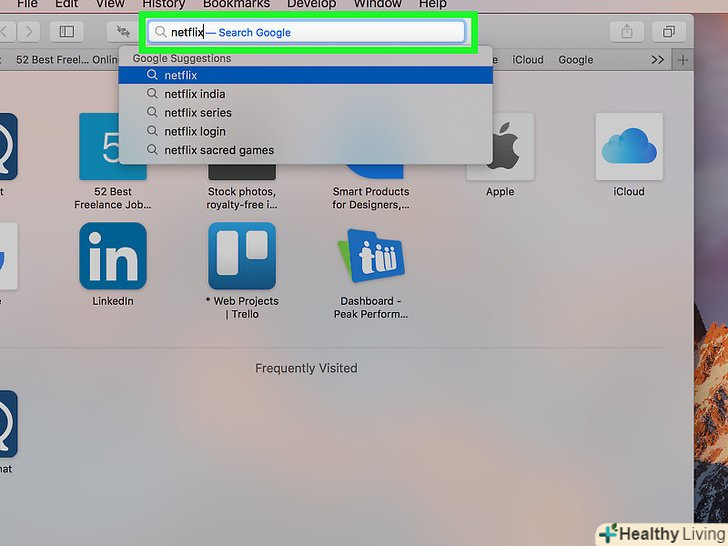Viewport: 728px width, 546px height.
Task: Expand hidden bookmarks with the double chevron
Action: click(657, 60)
